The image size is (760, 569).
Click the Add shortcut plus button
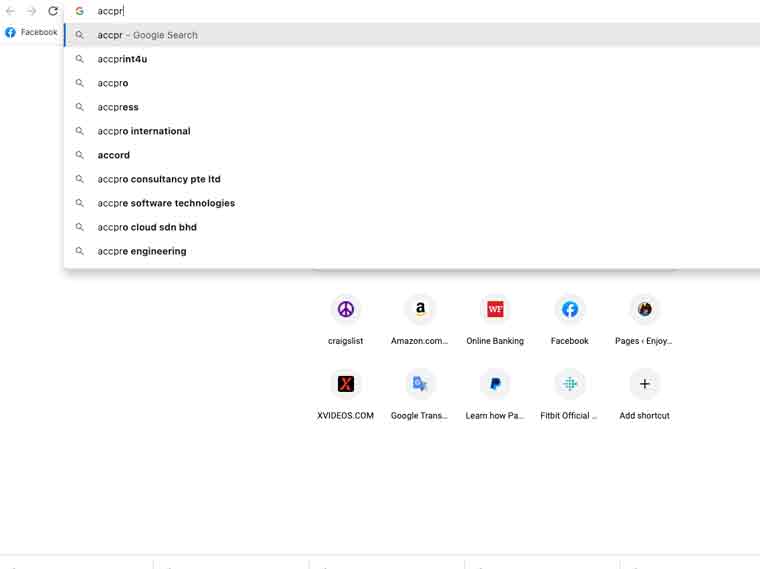[645, 384]
